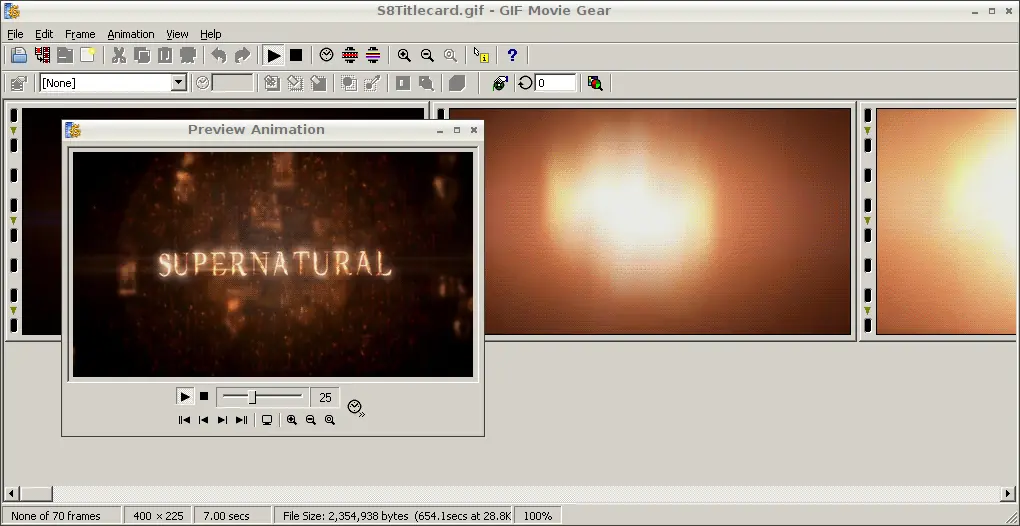Screen dimensions: 1020x526
Task: Click the clock speed icon in preview
Action: [355, 408]
